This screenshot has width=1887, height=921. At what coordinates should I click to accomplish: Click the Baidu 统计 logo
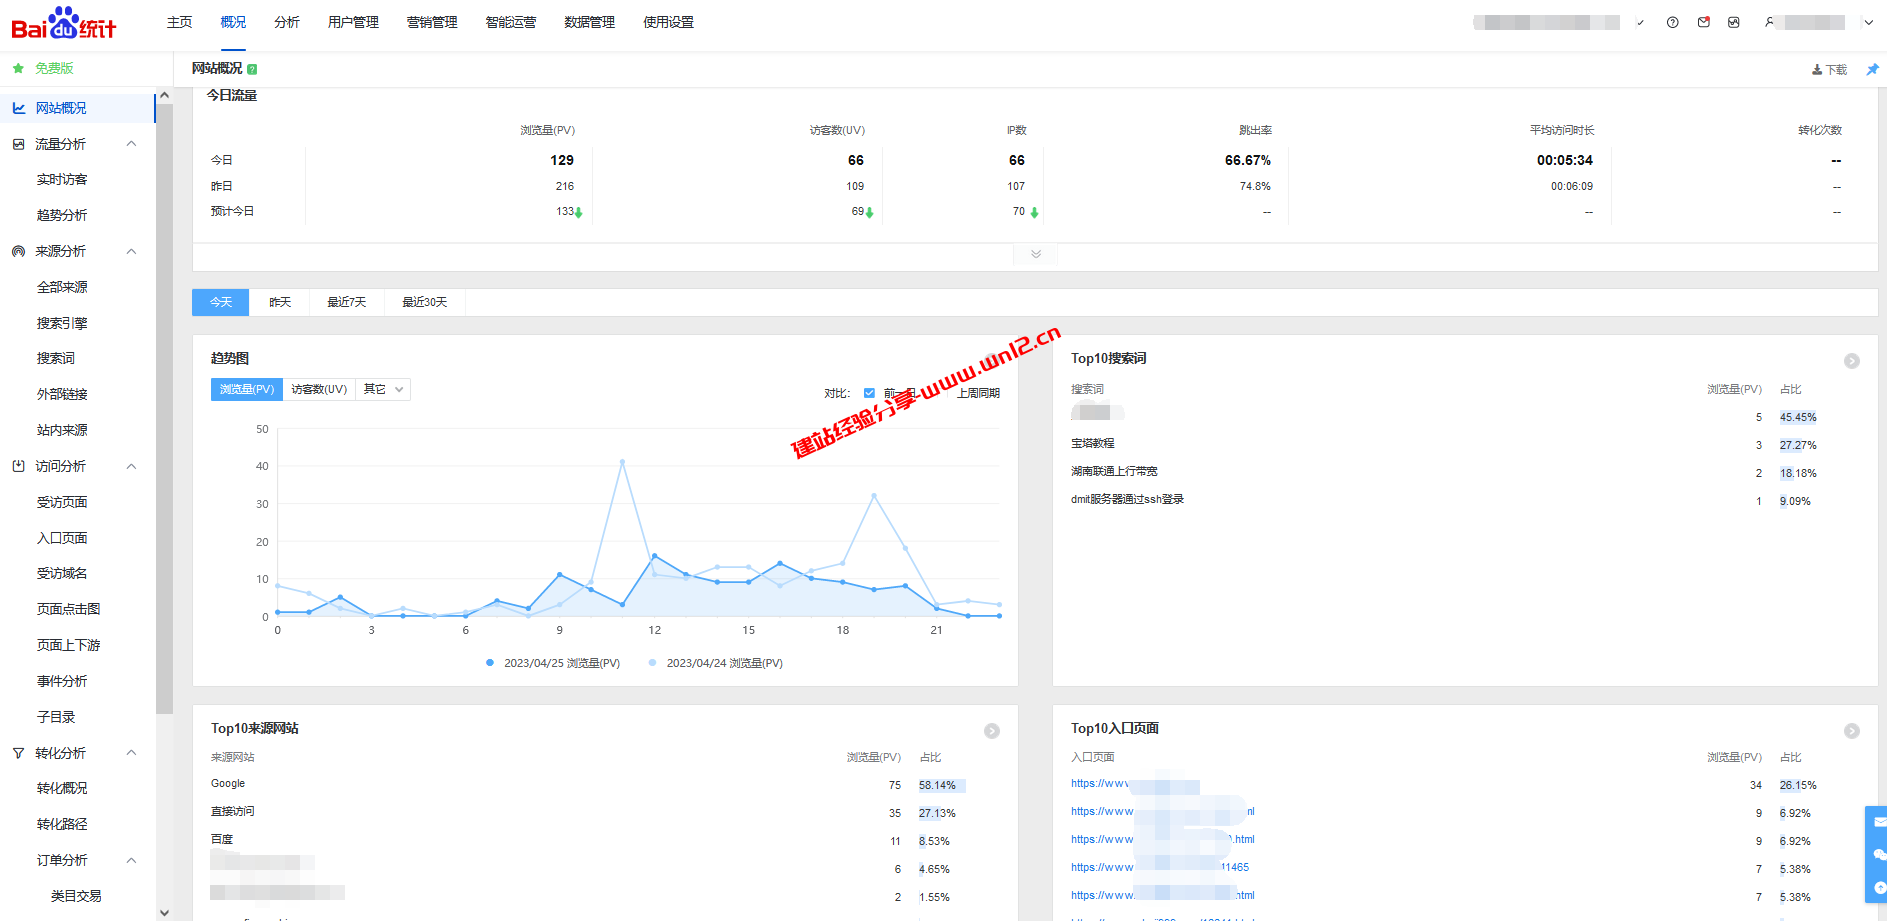click(x=64, y=23)
